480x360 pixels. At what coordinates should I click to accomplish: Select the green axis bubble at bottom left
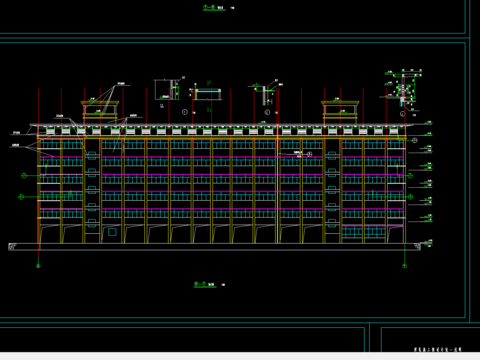(38, 266)
